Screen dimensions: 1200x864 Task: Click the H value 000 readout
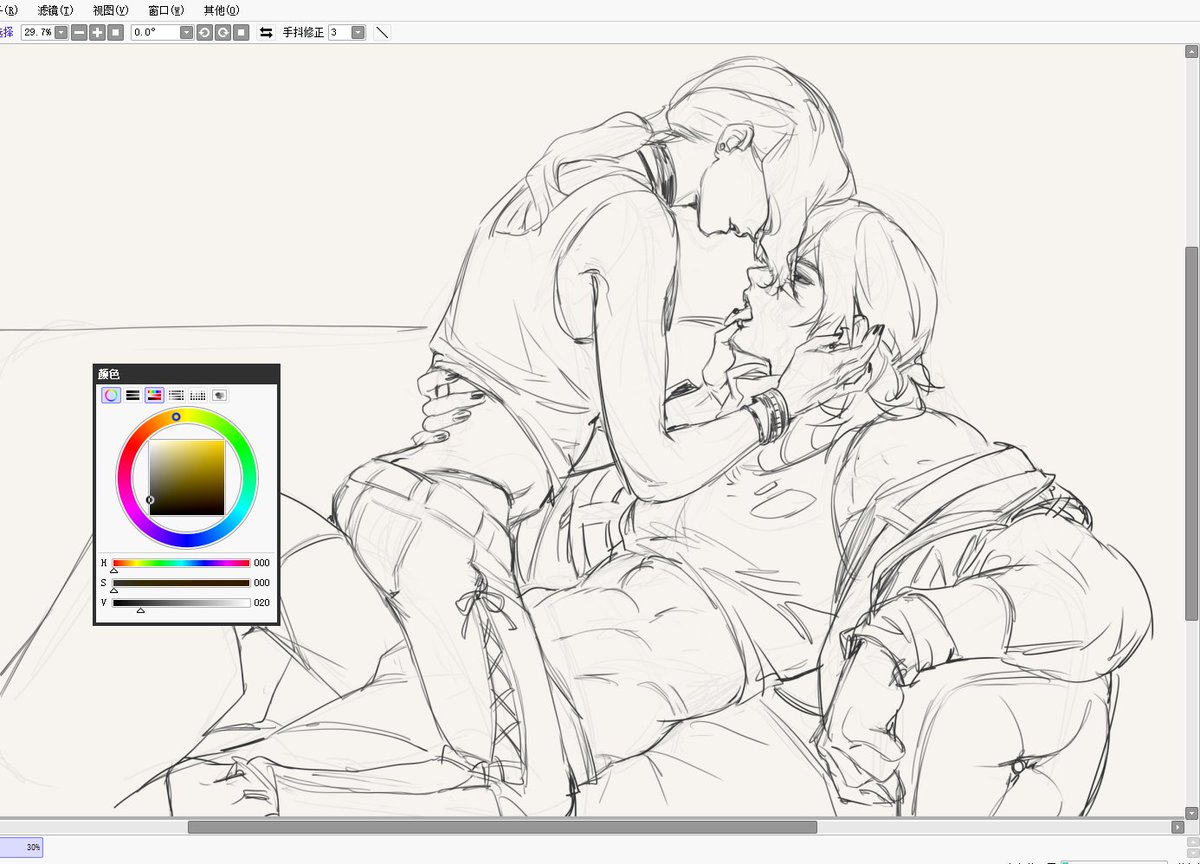point(262,563)
